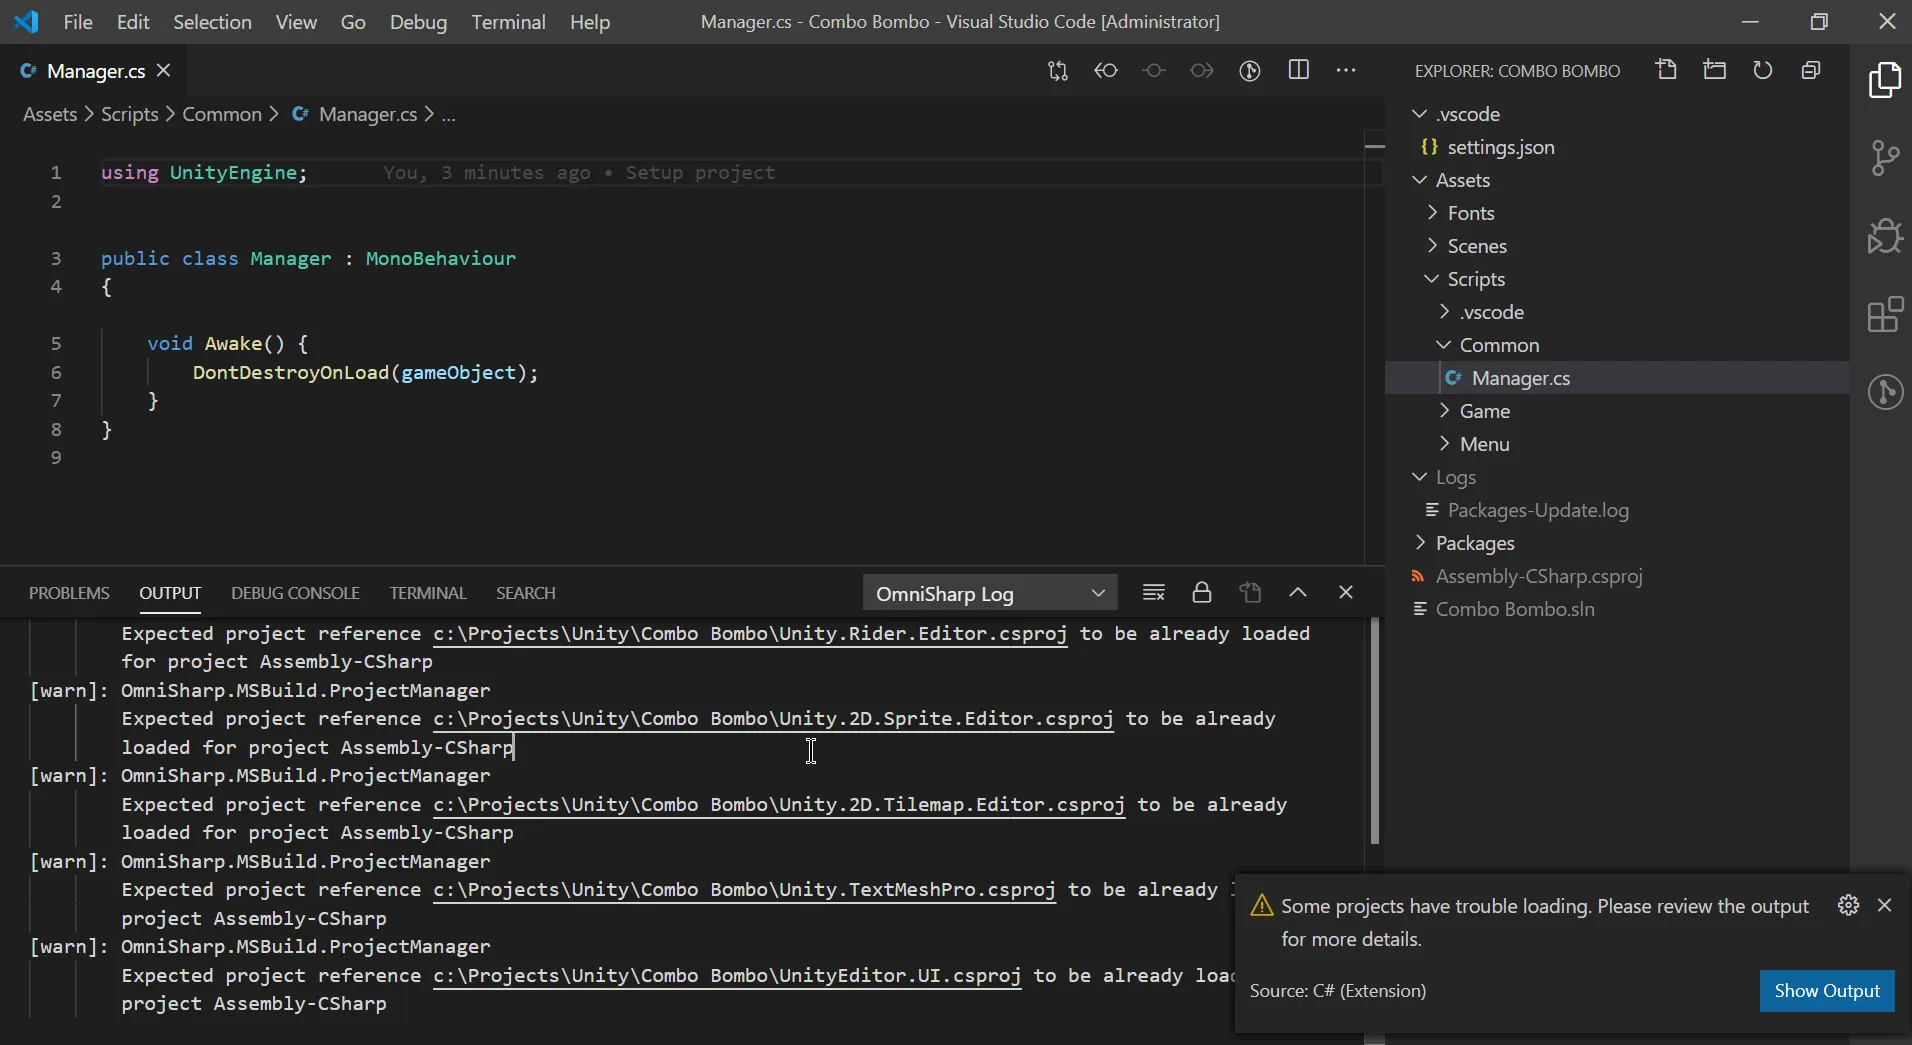Viewport: 1912px width, 1045px height.
Task: Open the Debug view icon
Action: click(x=1884, y=237)
